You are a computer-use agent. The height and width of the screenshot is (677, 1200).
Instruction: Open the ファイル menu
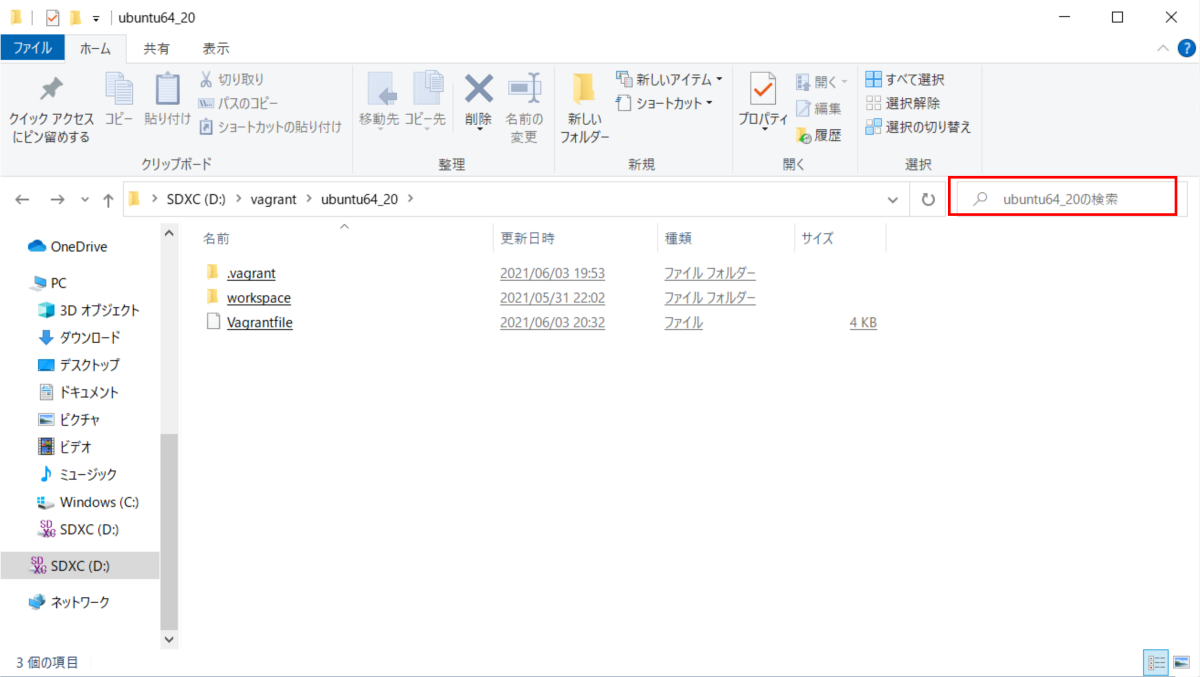33,46
